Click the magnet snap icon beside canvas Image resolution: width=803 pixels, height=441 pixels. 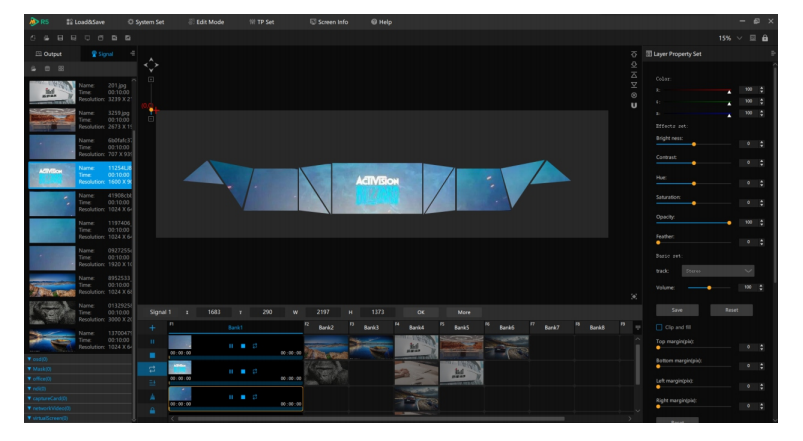[634, 106]
